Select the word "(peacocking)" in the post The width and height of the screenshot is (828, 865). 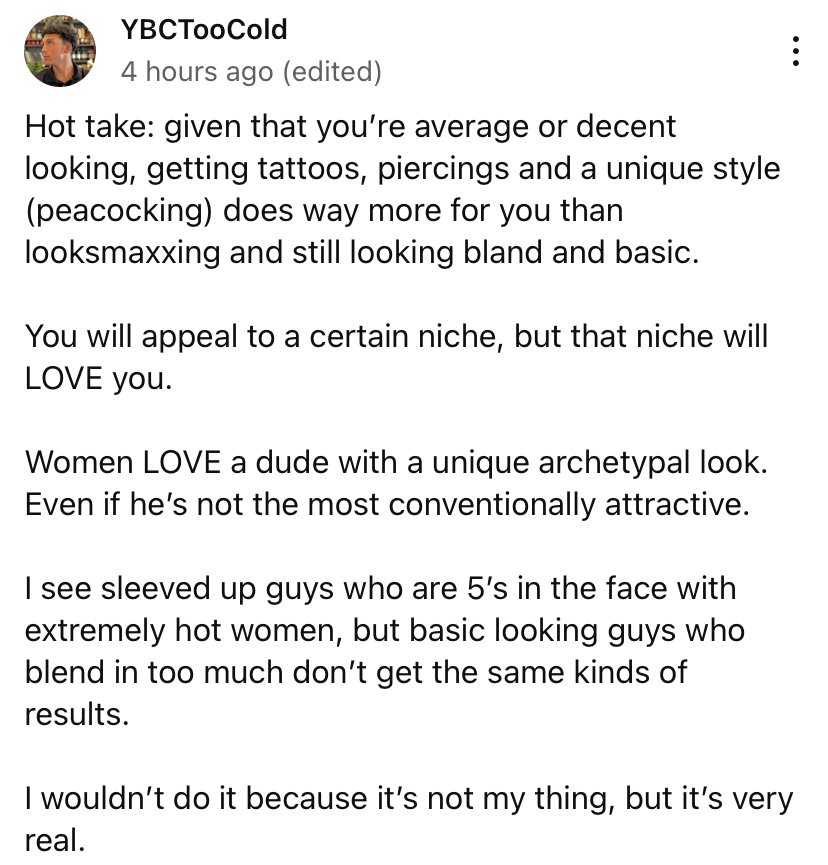pyautogui.click(x=119, y=211)
